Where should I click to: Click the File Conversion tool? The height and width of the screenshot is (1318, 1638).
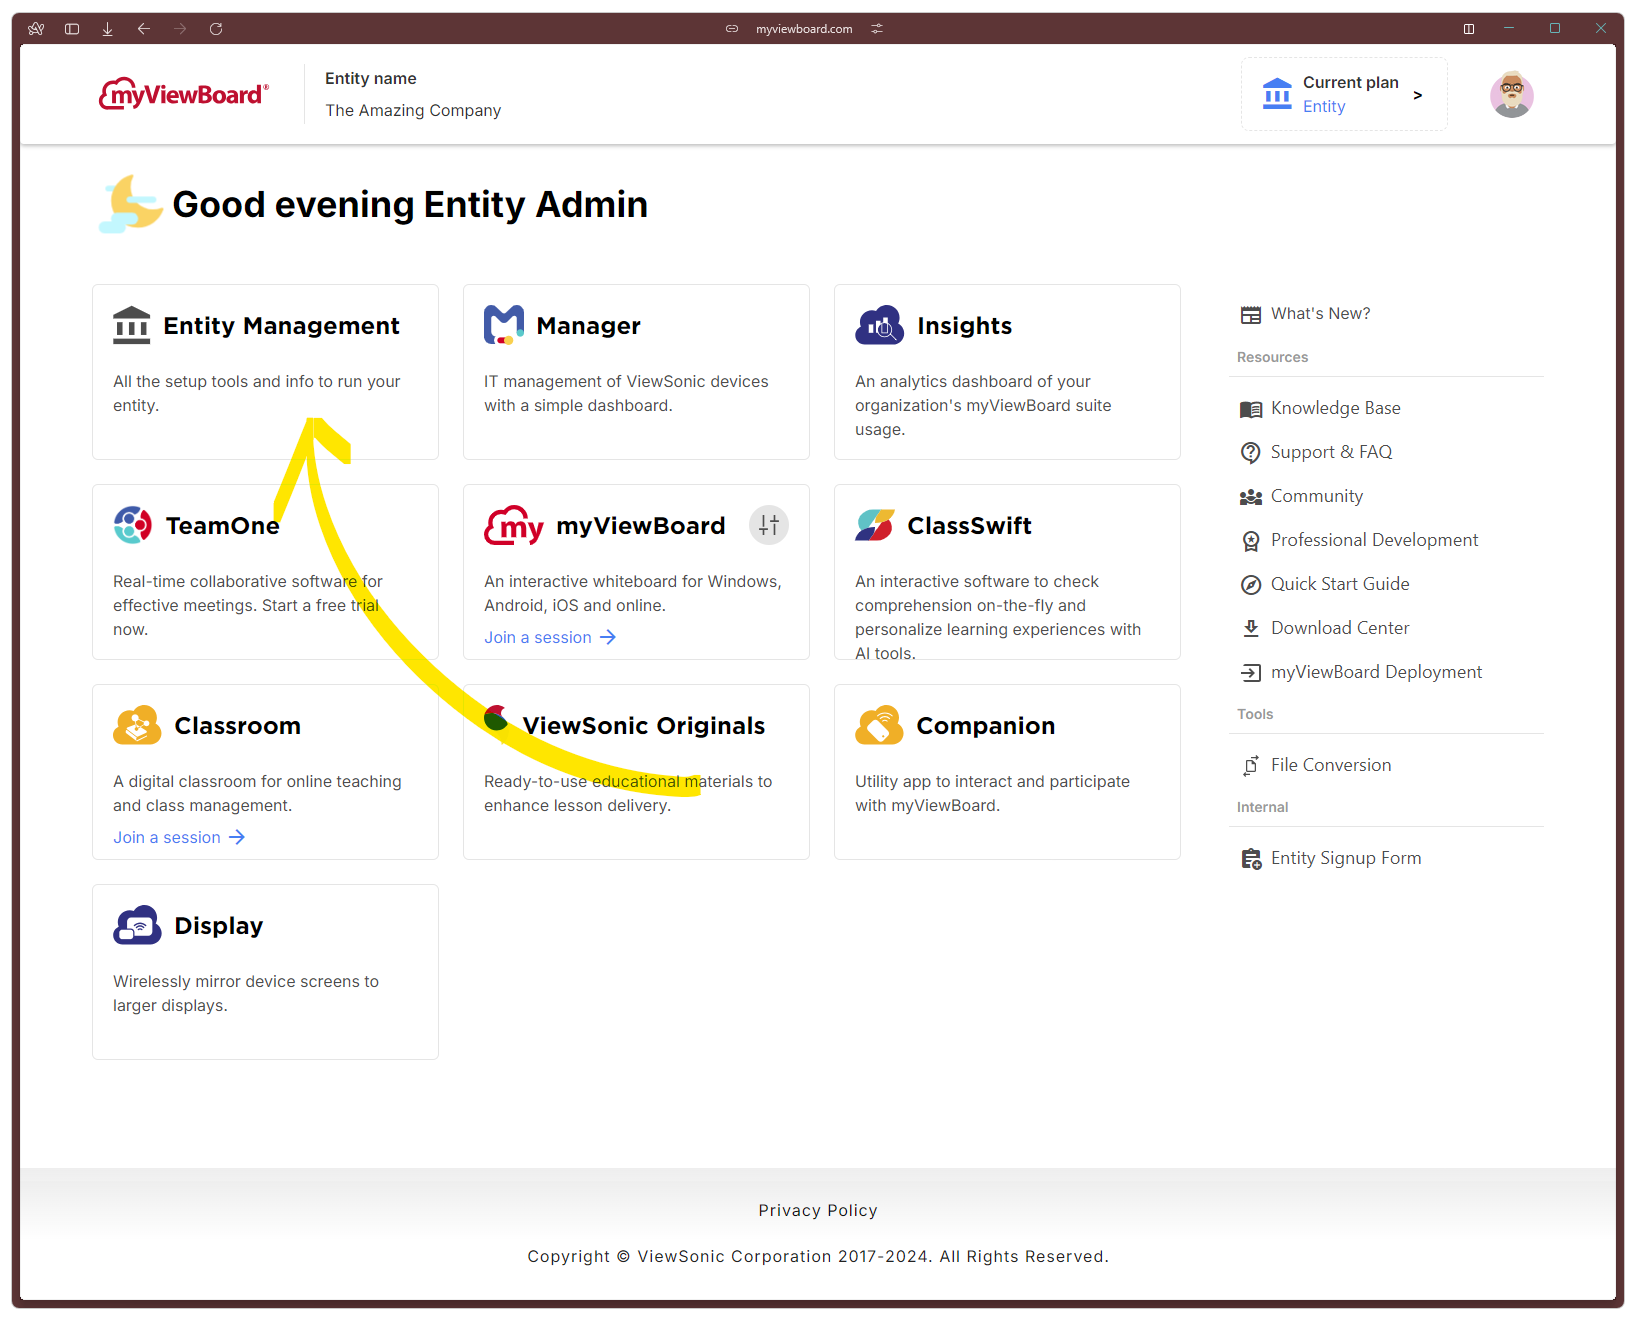1330,765
